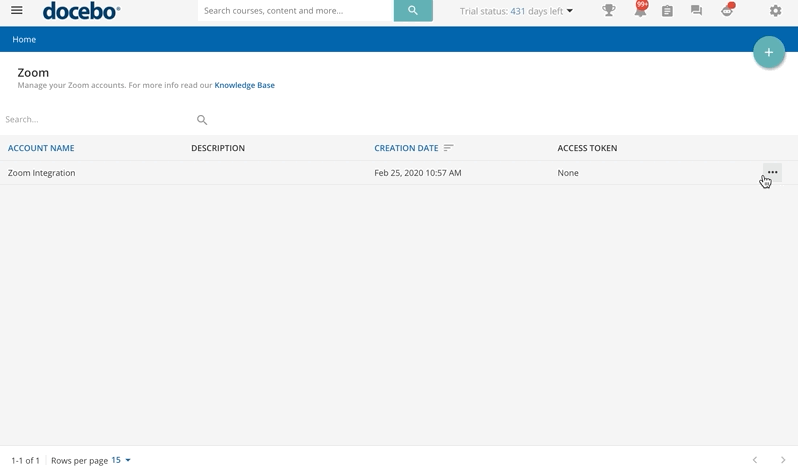Toggle the Creation Date sort icon
798x470 pixels.
(448, 148)
